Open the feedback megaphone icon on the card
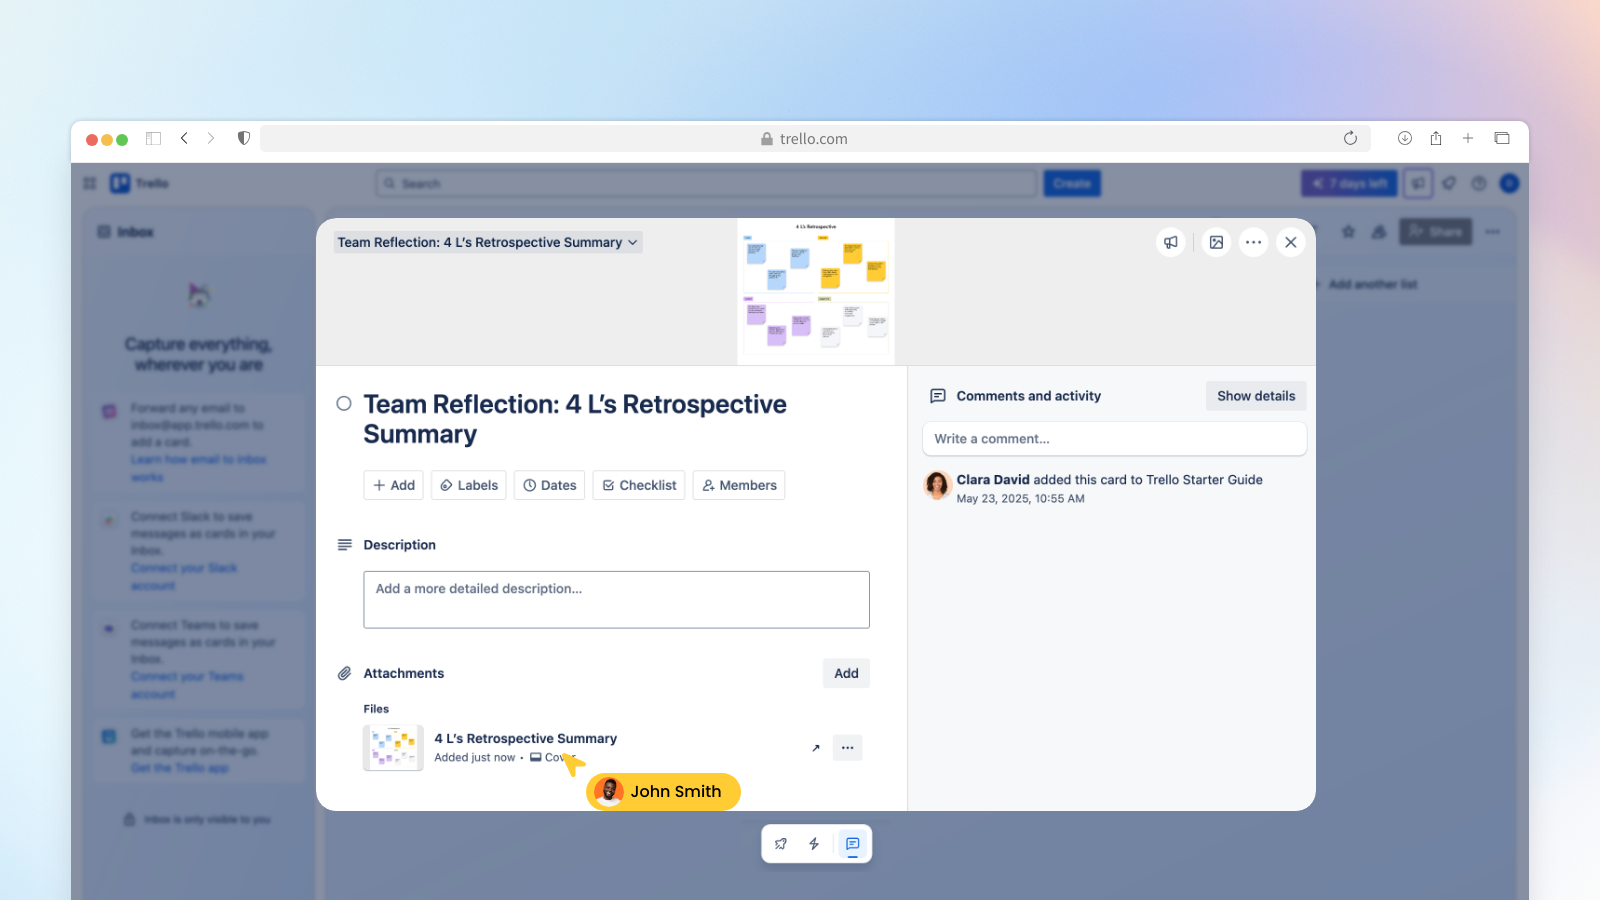This screenshot has width=1600, height=900. [1171, 242]
